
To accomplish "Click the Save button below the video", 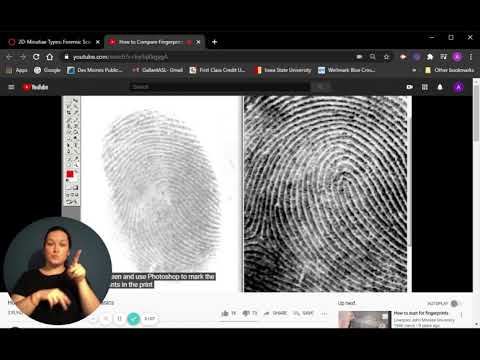I will pyautogui.click(x=303, y=313).
